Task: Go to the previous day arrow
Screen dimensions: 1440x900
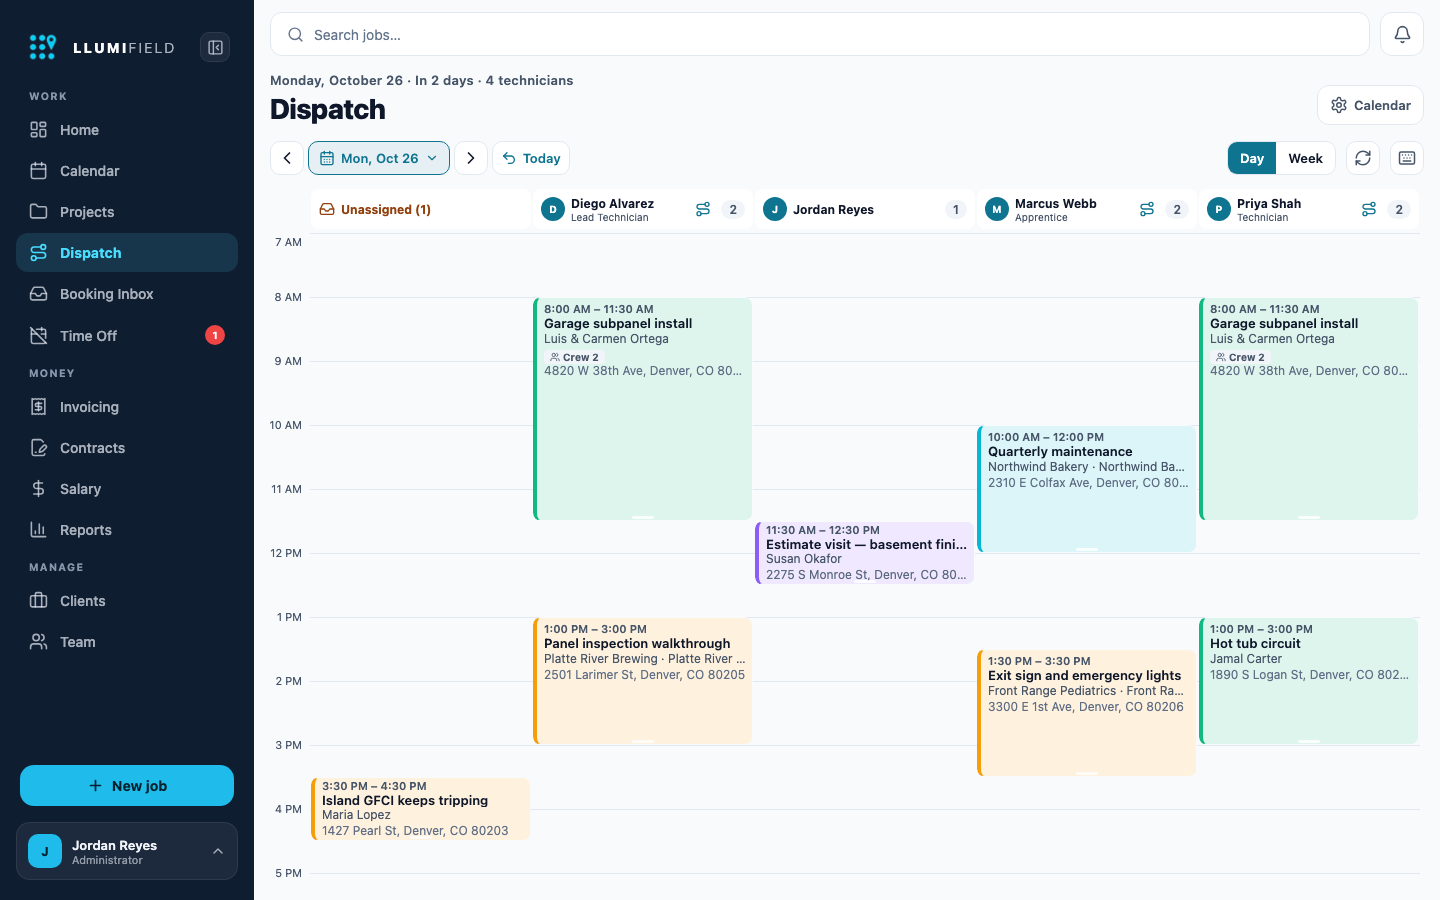Action: (x=287, y=158)
